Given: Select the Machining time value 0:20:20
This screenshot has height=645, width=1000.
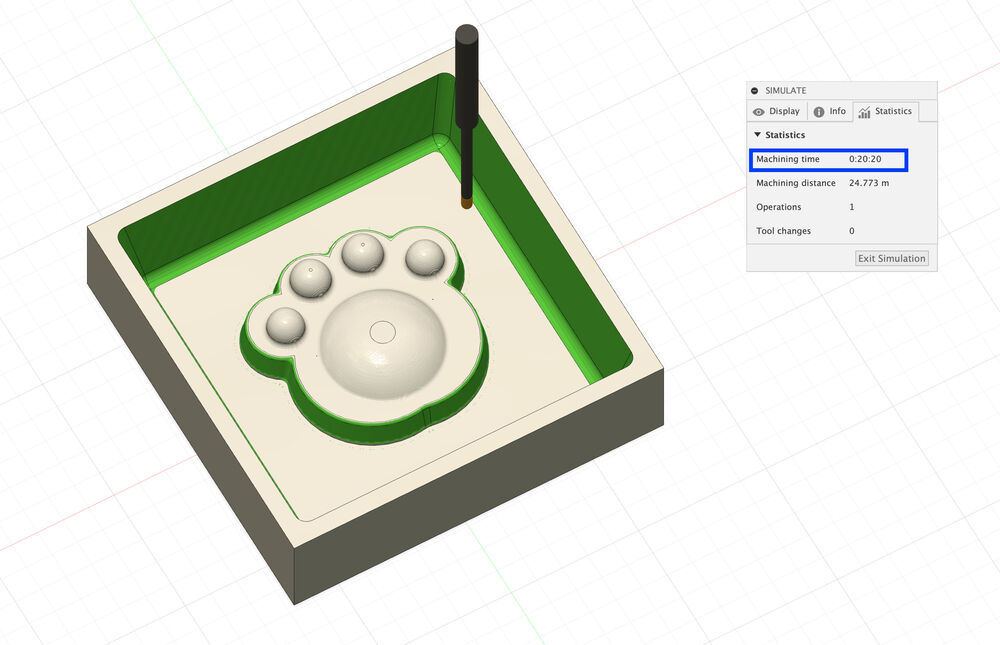Looking at the screenshot, I should (865, 159).
